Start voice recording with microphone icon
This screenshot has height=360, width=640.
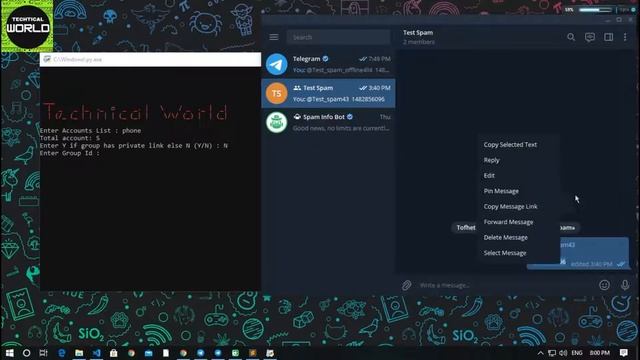pyautogui.click(x=625, y=285)
